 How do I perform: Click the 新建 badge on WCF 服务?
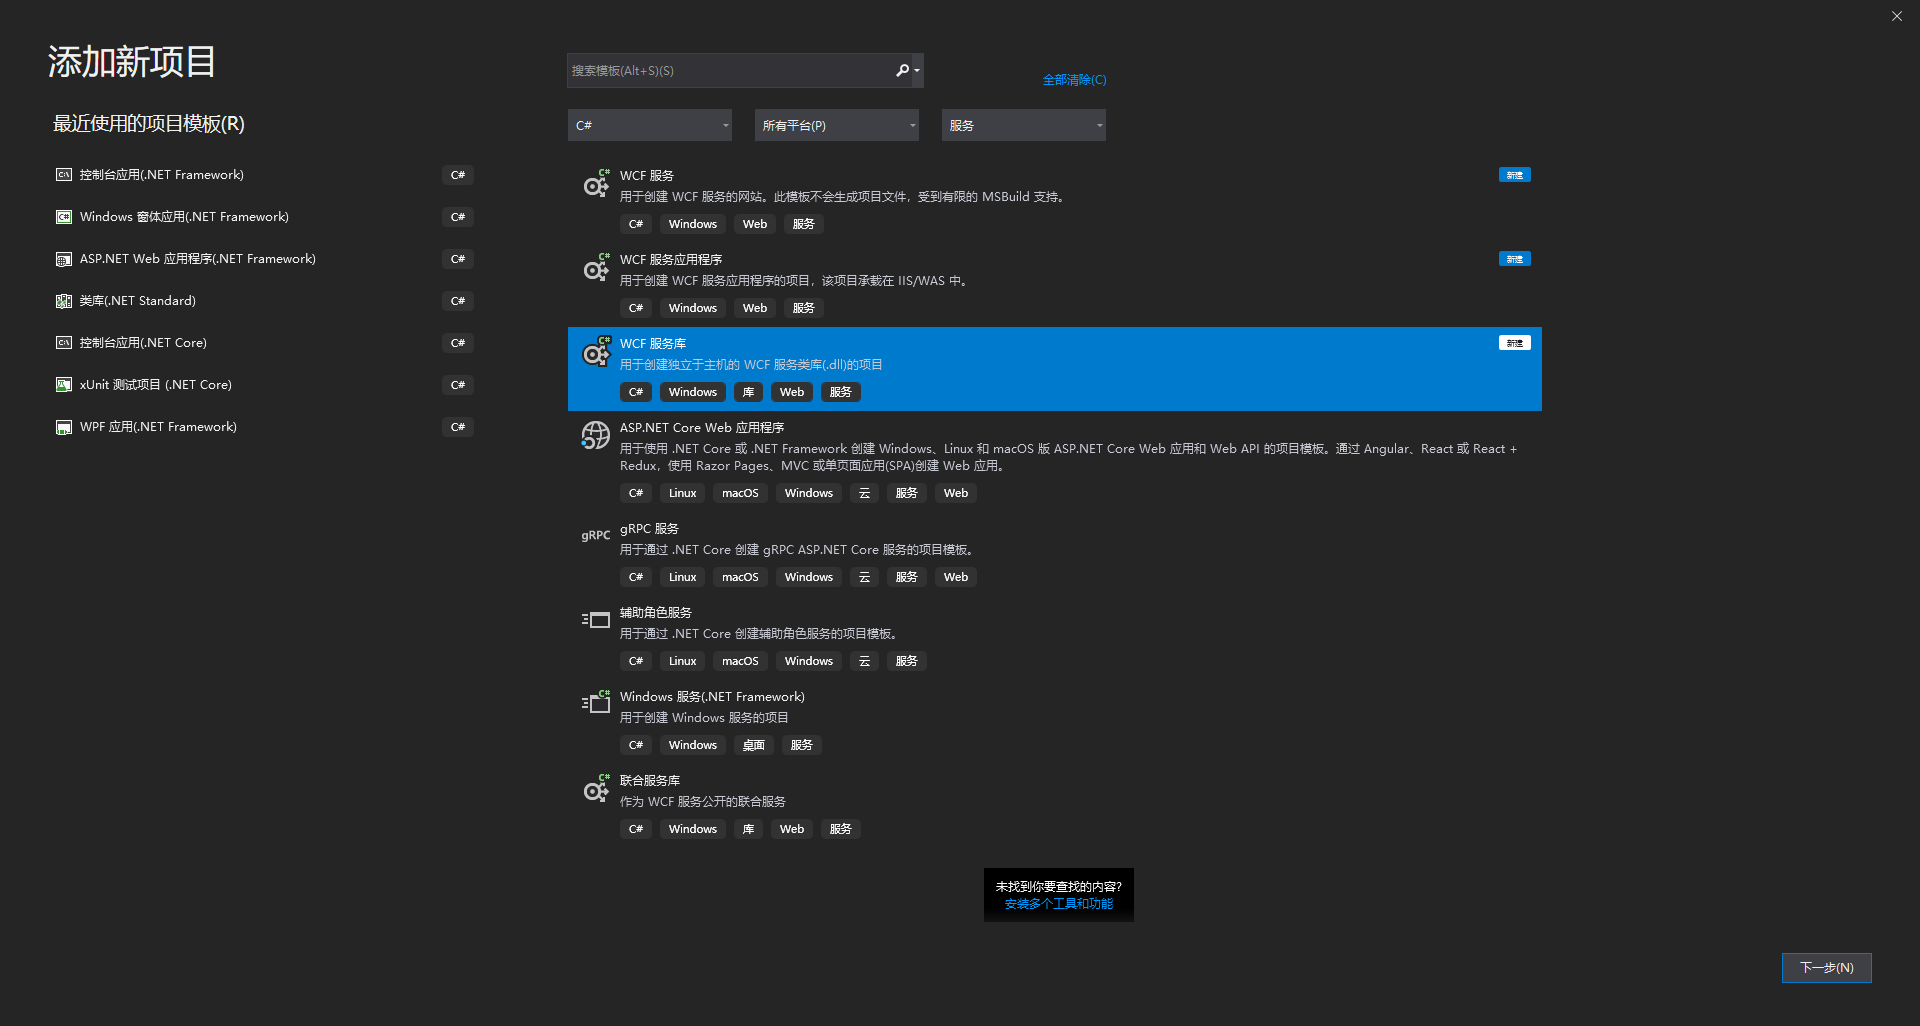coord(1514,175)
